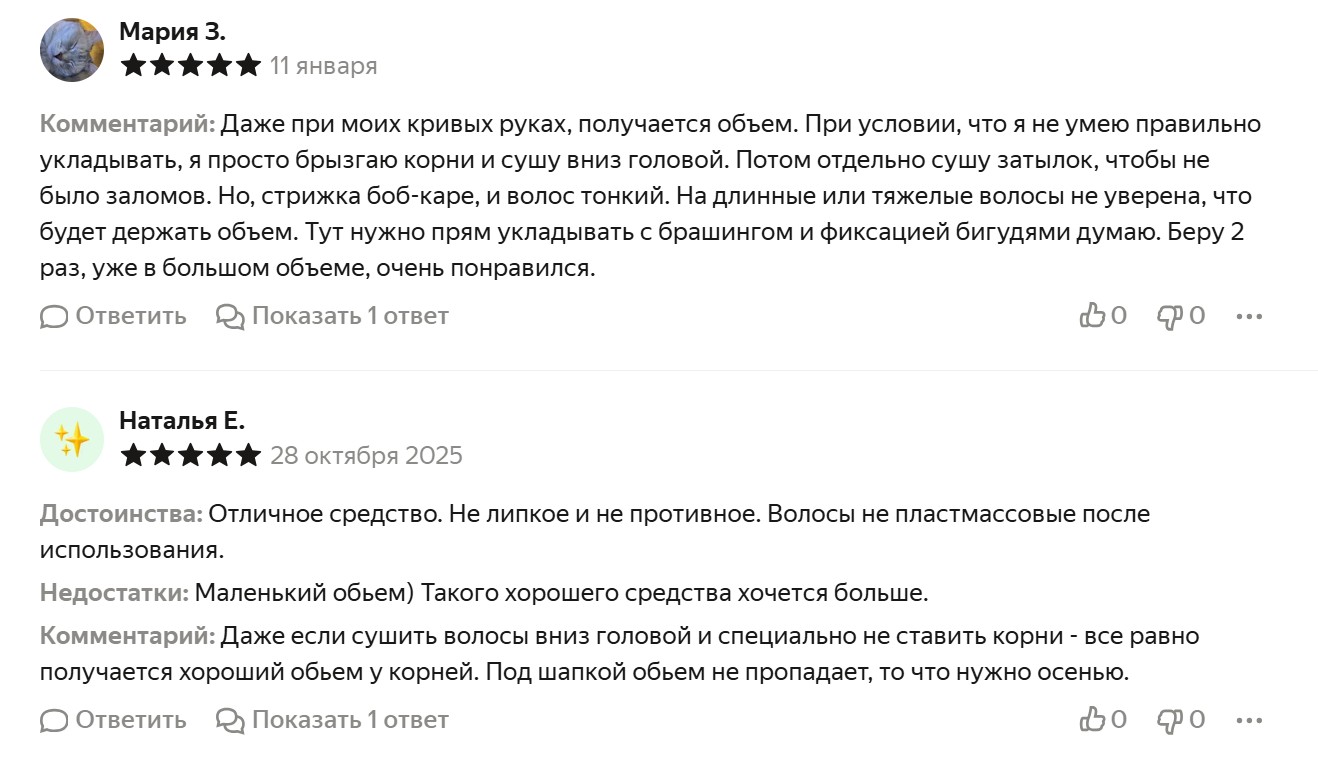Dislike Мария З.'s review with thumbs down

click(1170, 316)
